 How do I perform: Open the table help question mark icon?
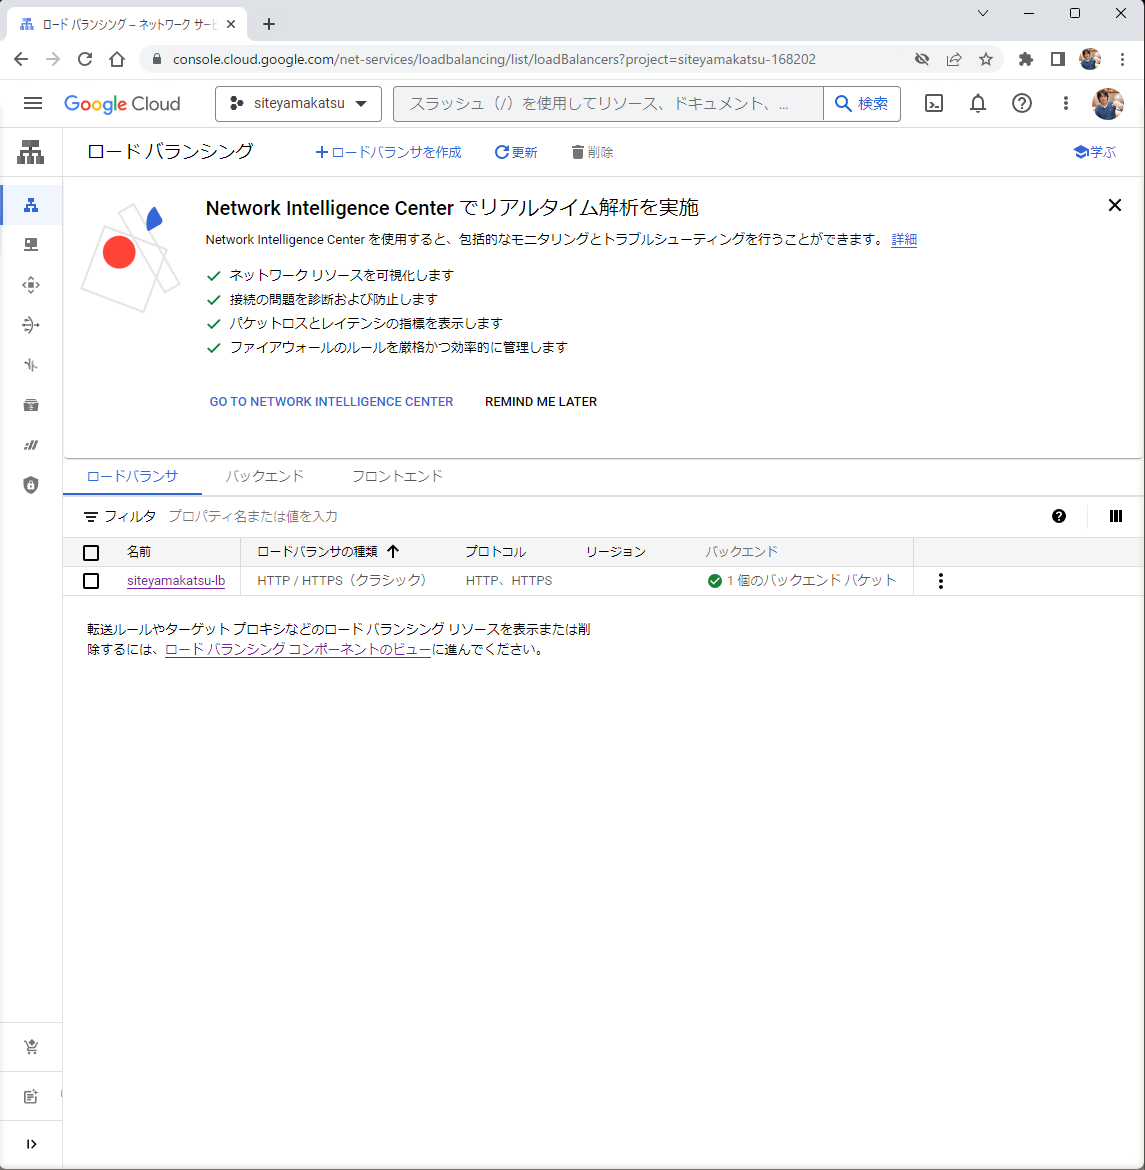(x=1058, y=516)
